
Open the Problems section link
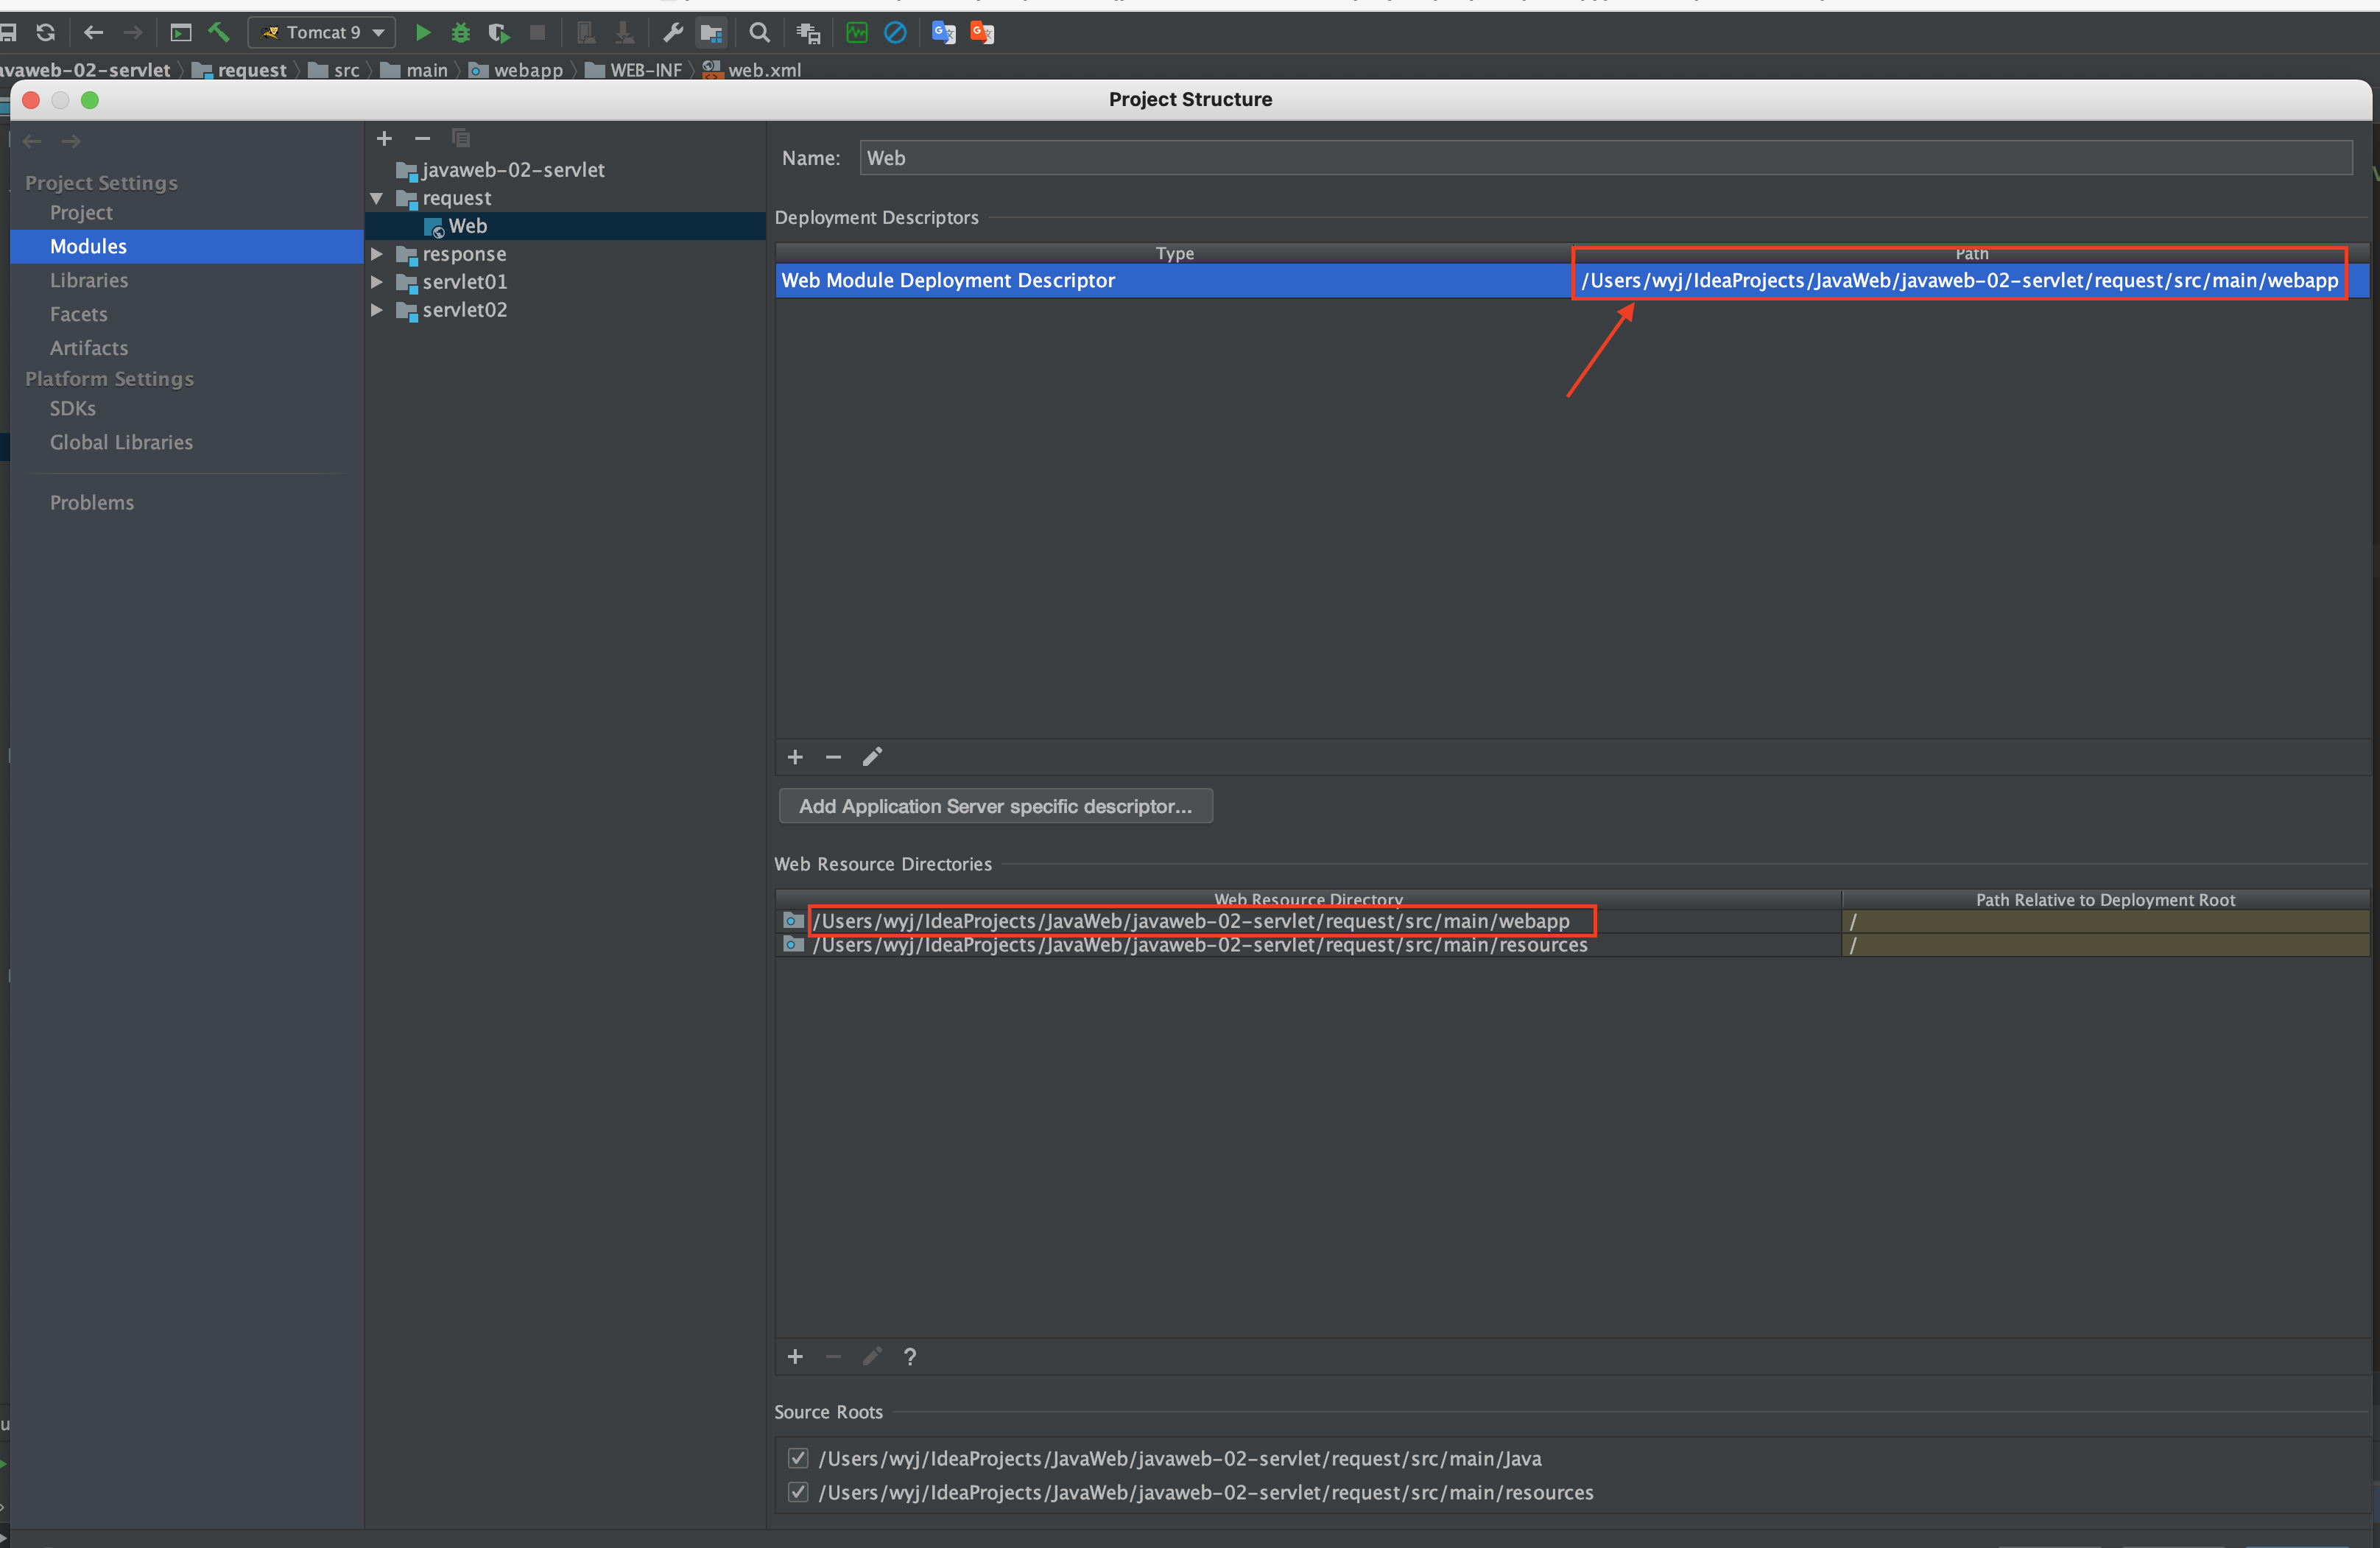click(x=92, y=503)
